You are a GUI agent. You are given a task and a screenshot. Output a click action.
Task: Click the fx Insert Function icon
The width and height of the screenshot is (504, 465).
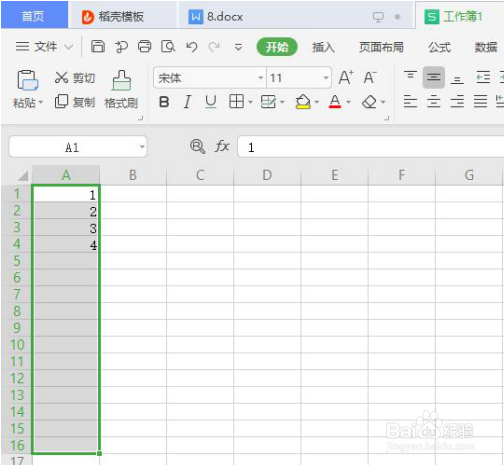pyautogui.click(x=222, y=146)
